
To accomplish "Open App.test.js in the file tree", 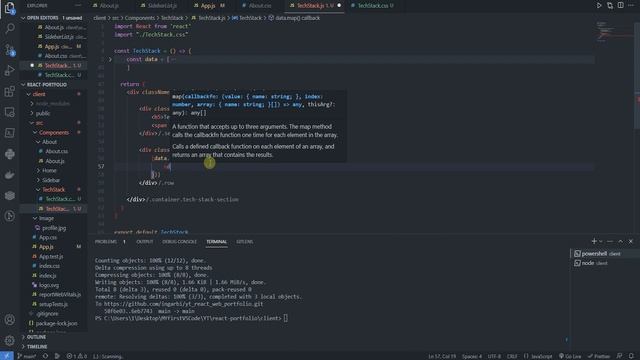I will [x=51, y=256].
